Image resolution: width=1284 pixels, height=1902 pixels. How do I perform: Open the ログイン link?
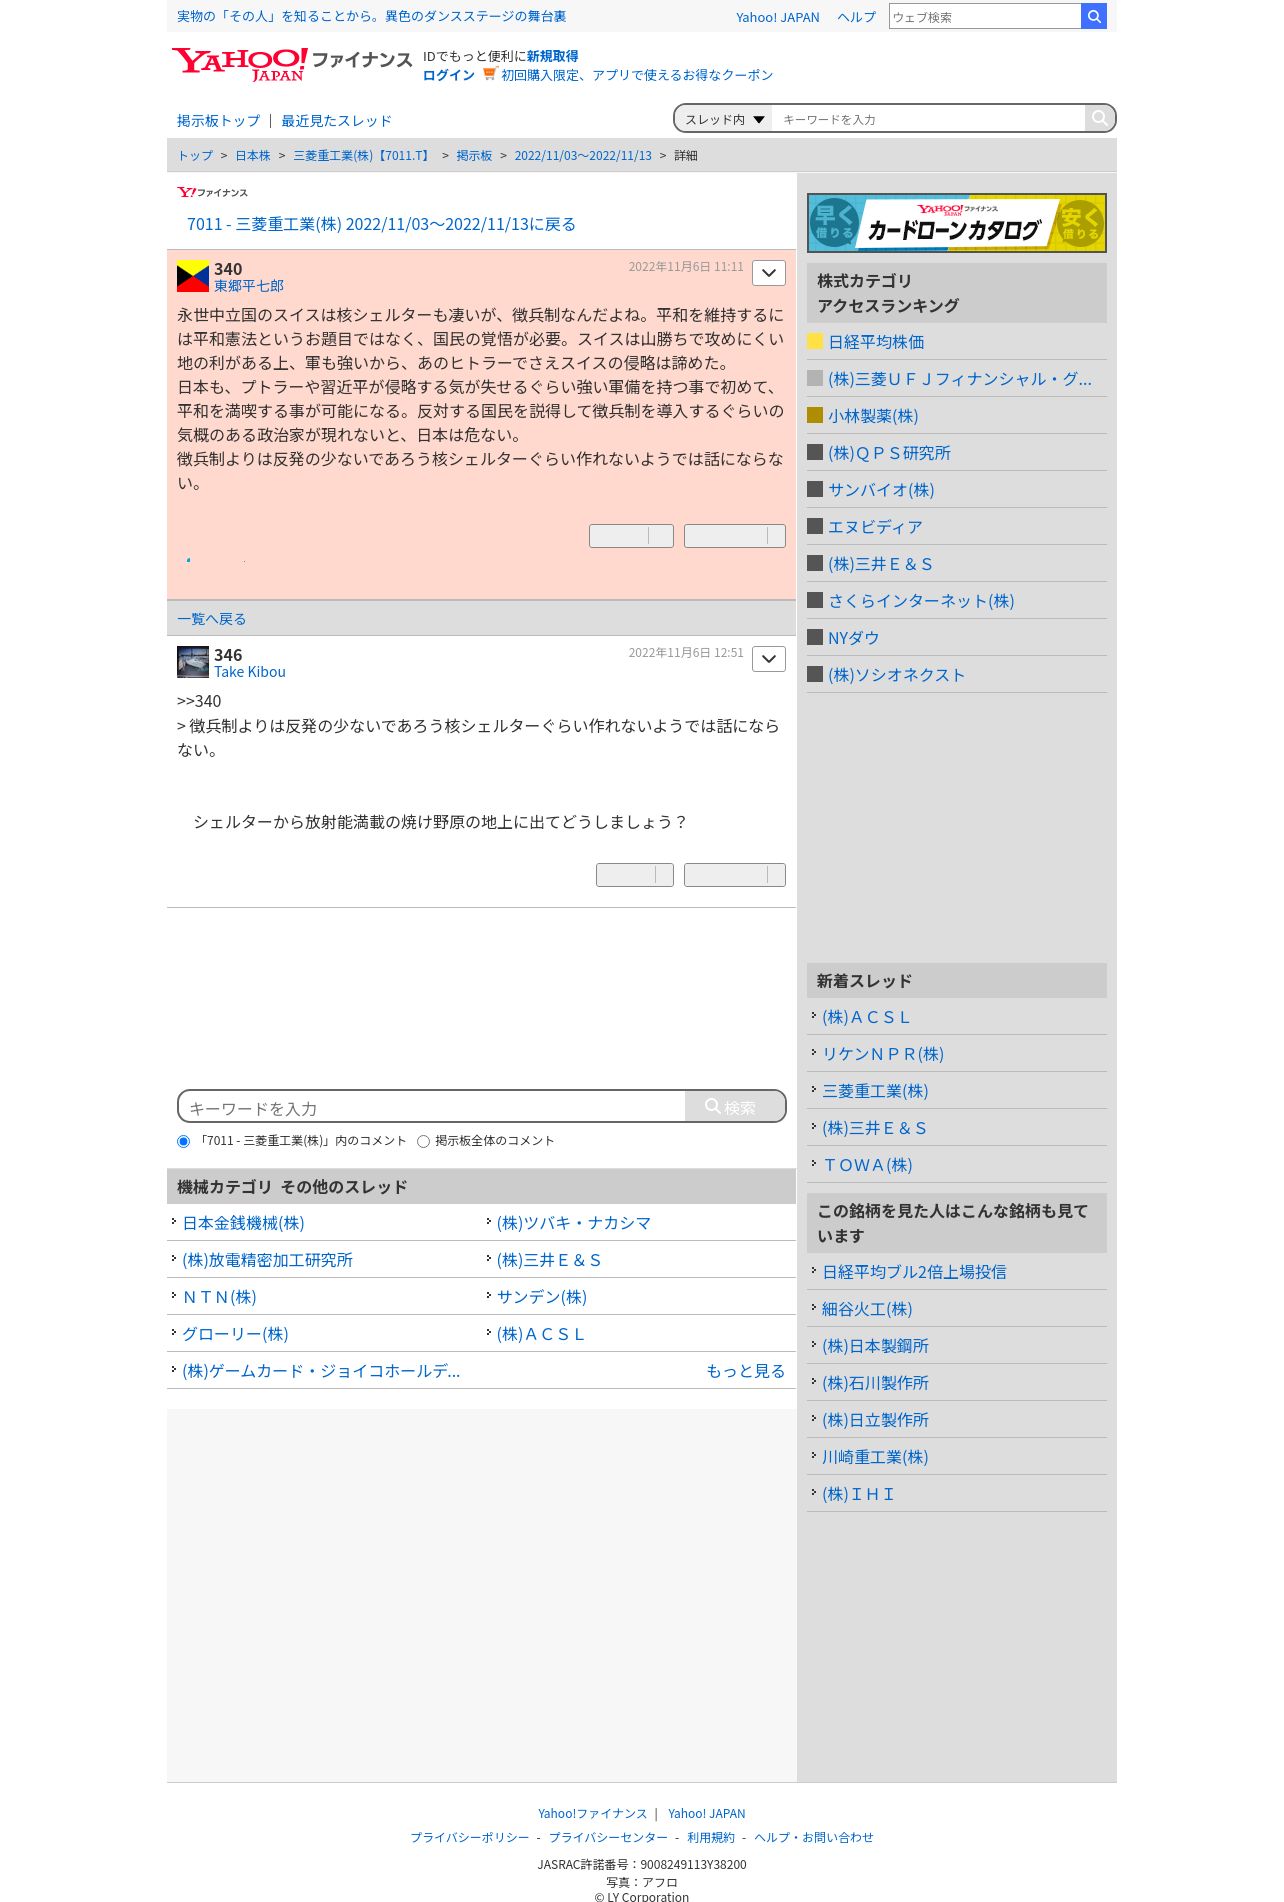(448, 75)
